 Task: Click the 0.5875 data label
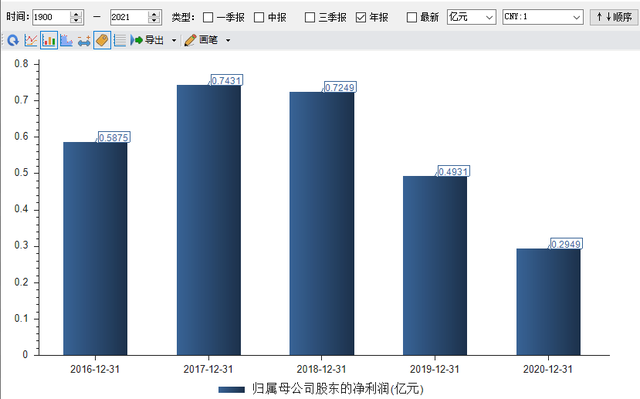click(x=114, y=137)
